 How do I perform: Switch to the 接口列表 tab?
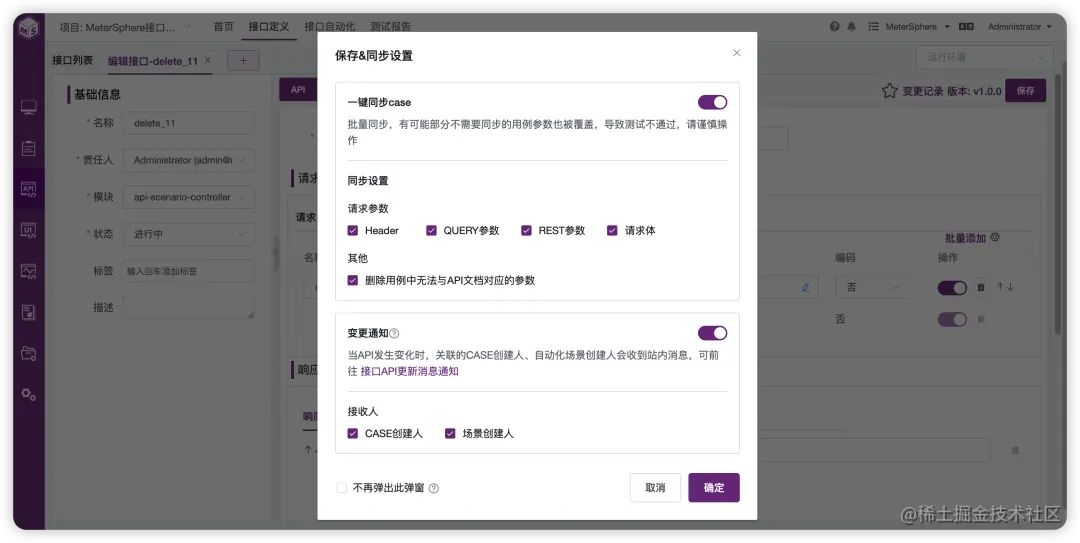(72, 61)
